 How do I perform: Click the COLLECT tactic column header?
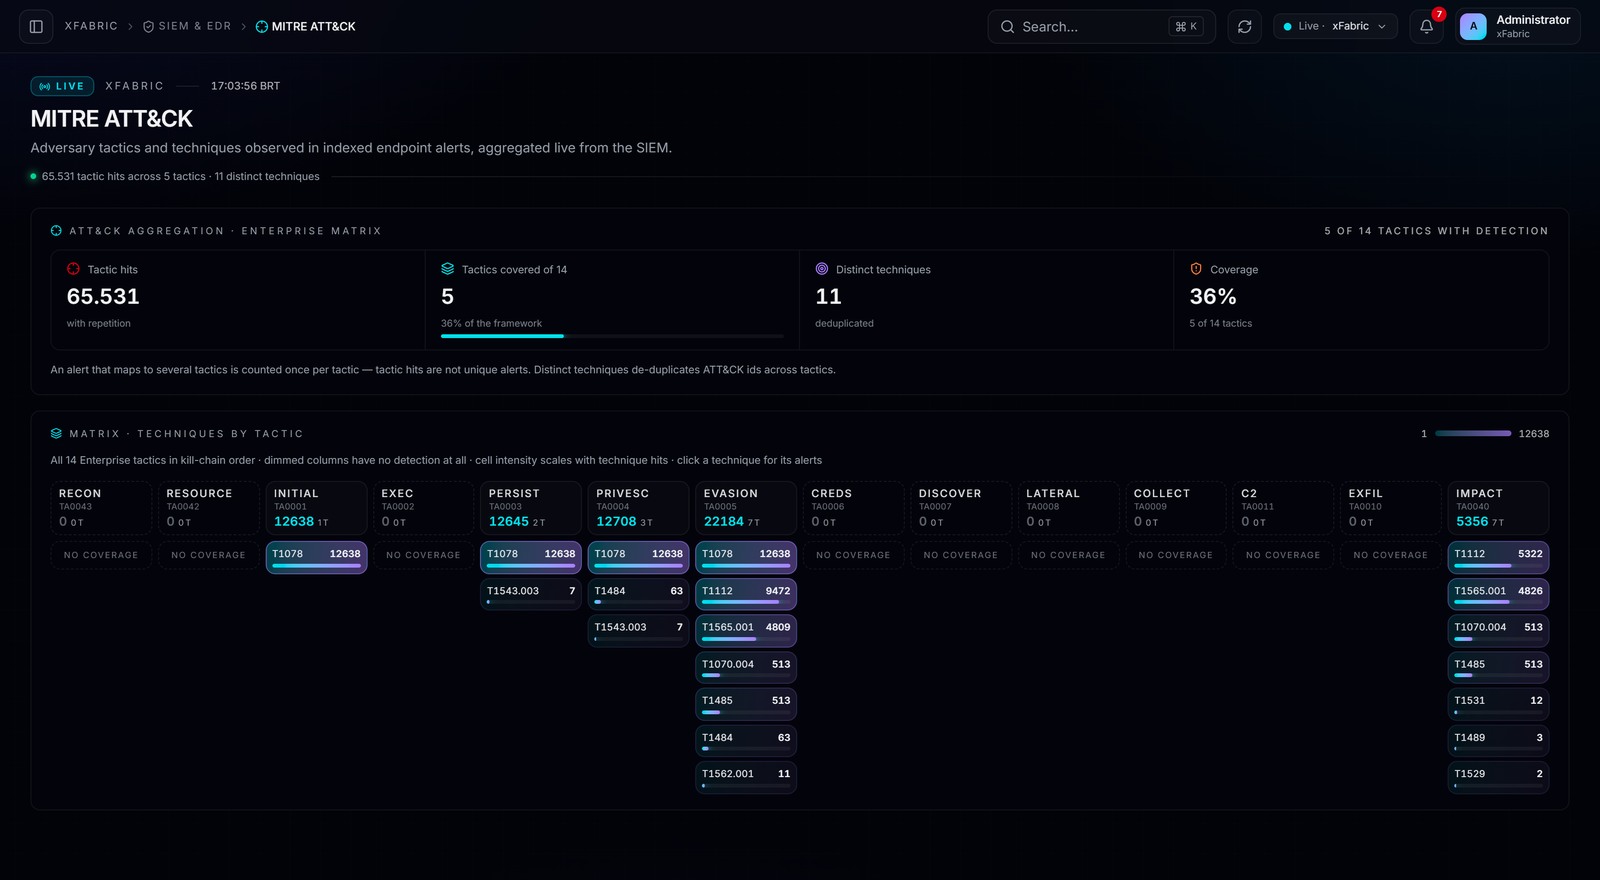coord(1176,508)
